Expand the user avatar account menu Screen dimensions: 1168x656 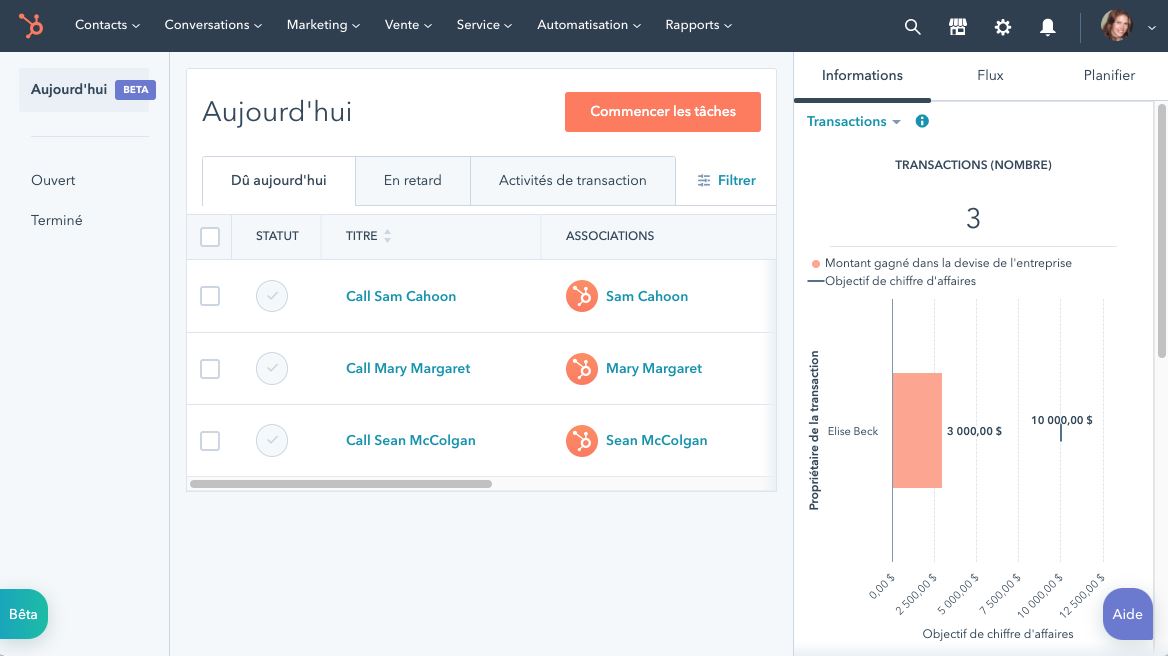point(1123,26)
